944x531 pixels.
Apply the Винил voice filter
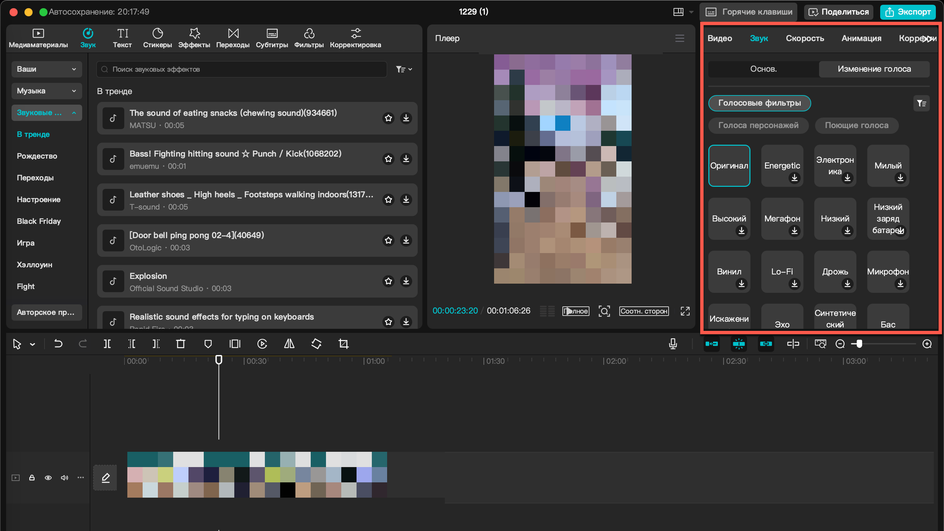(729, 272)
